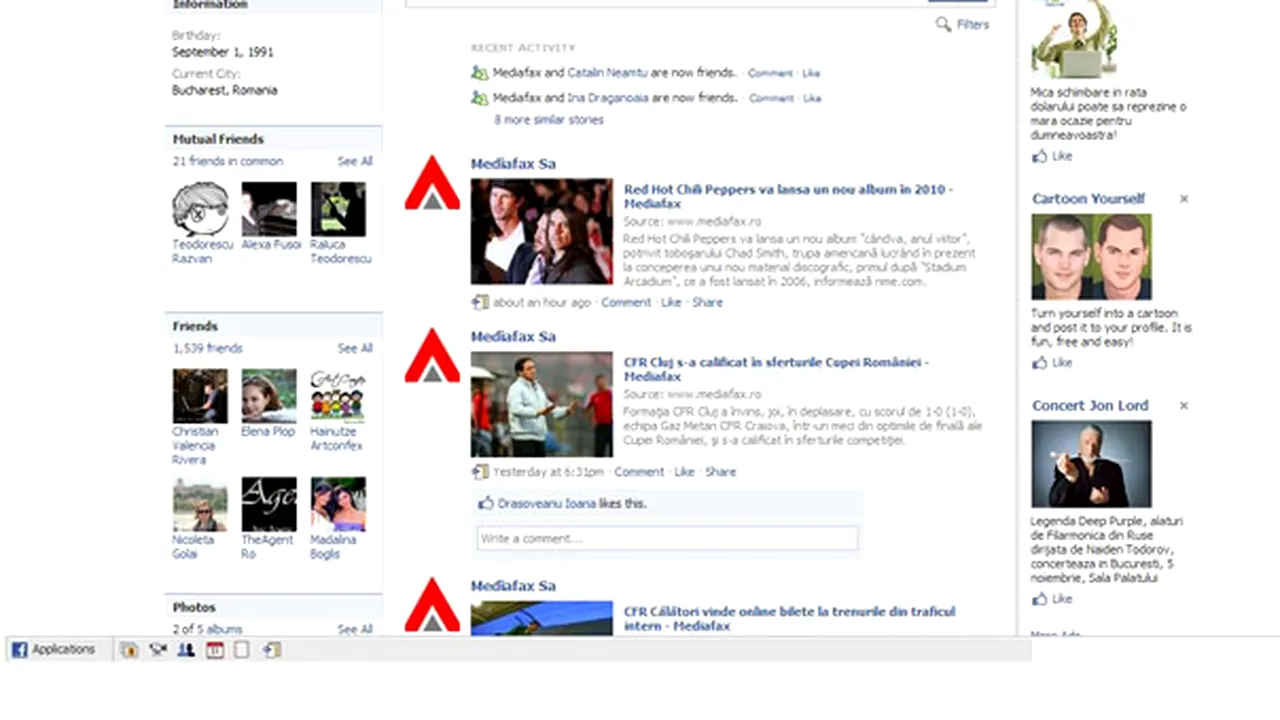The height and width of the screenshot is (720, 1280).
Task: Open Cartoon Yourself ad image
Action: 1091,257
